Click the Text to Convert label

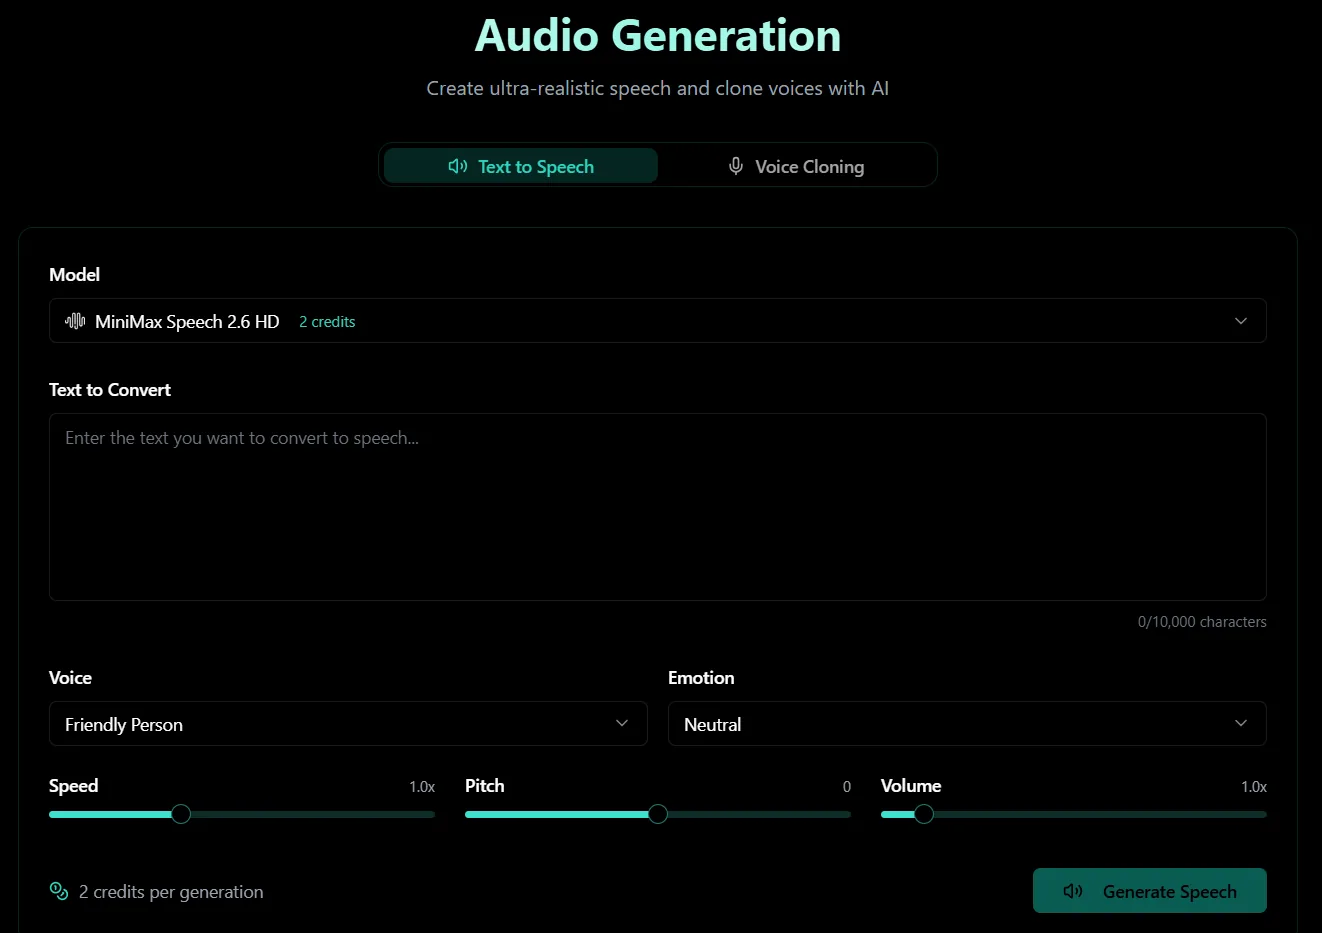[110, 390]
